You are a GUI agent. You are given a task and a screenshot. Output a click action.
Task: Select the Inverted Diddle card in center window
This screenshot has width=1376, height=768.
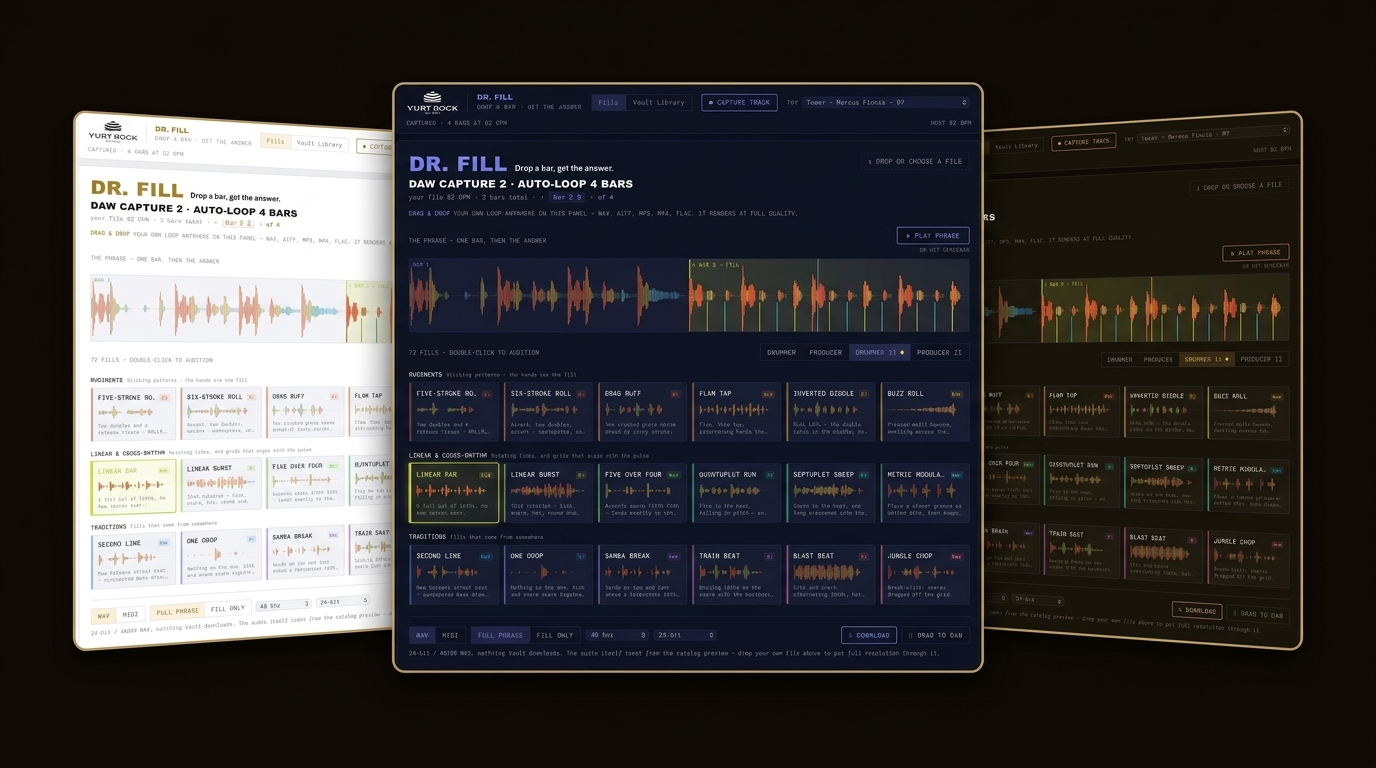pyautogui.click(x=831, y=412)
